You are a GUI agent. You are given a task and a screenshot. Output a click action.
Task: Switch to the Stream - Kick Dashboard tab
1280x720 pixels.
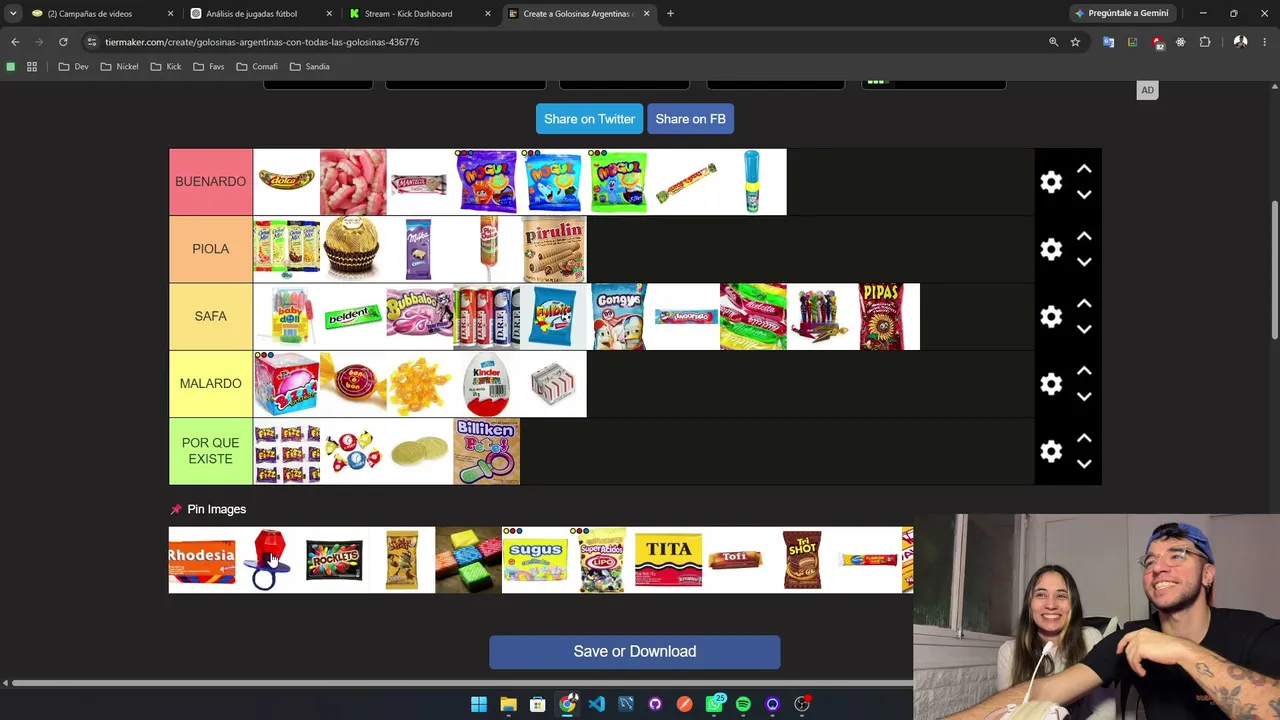pos(420,14)
